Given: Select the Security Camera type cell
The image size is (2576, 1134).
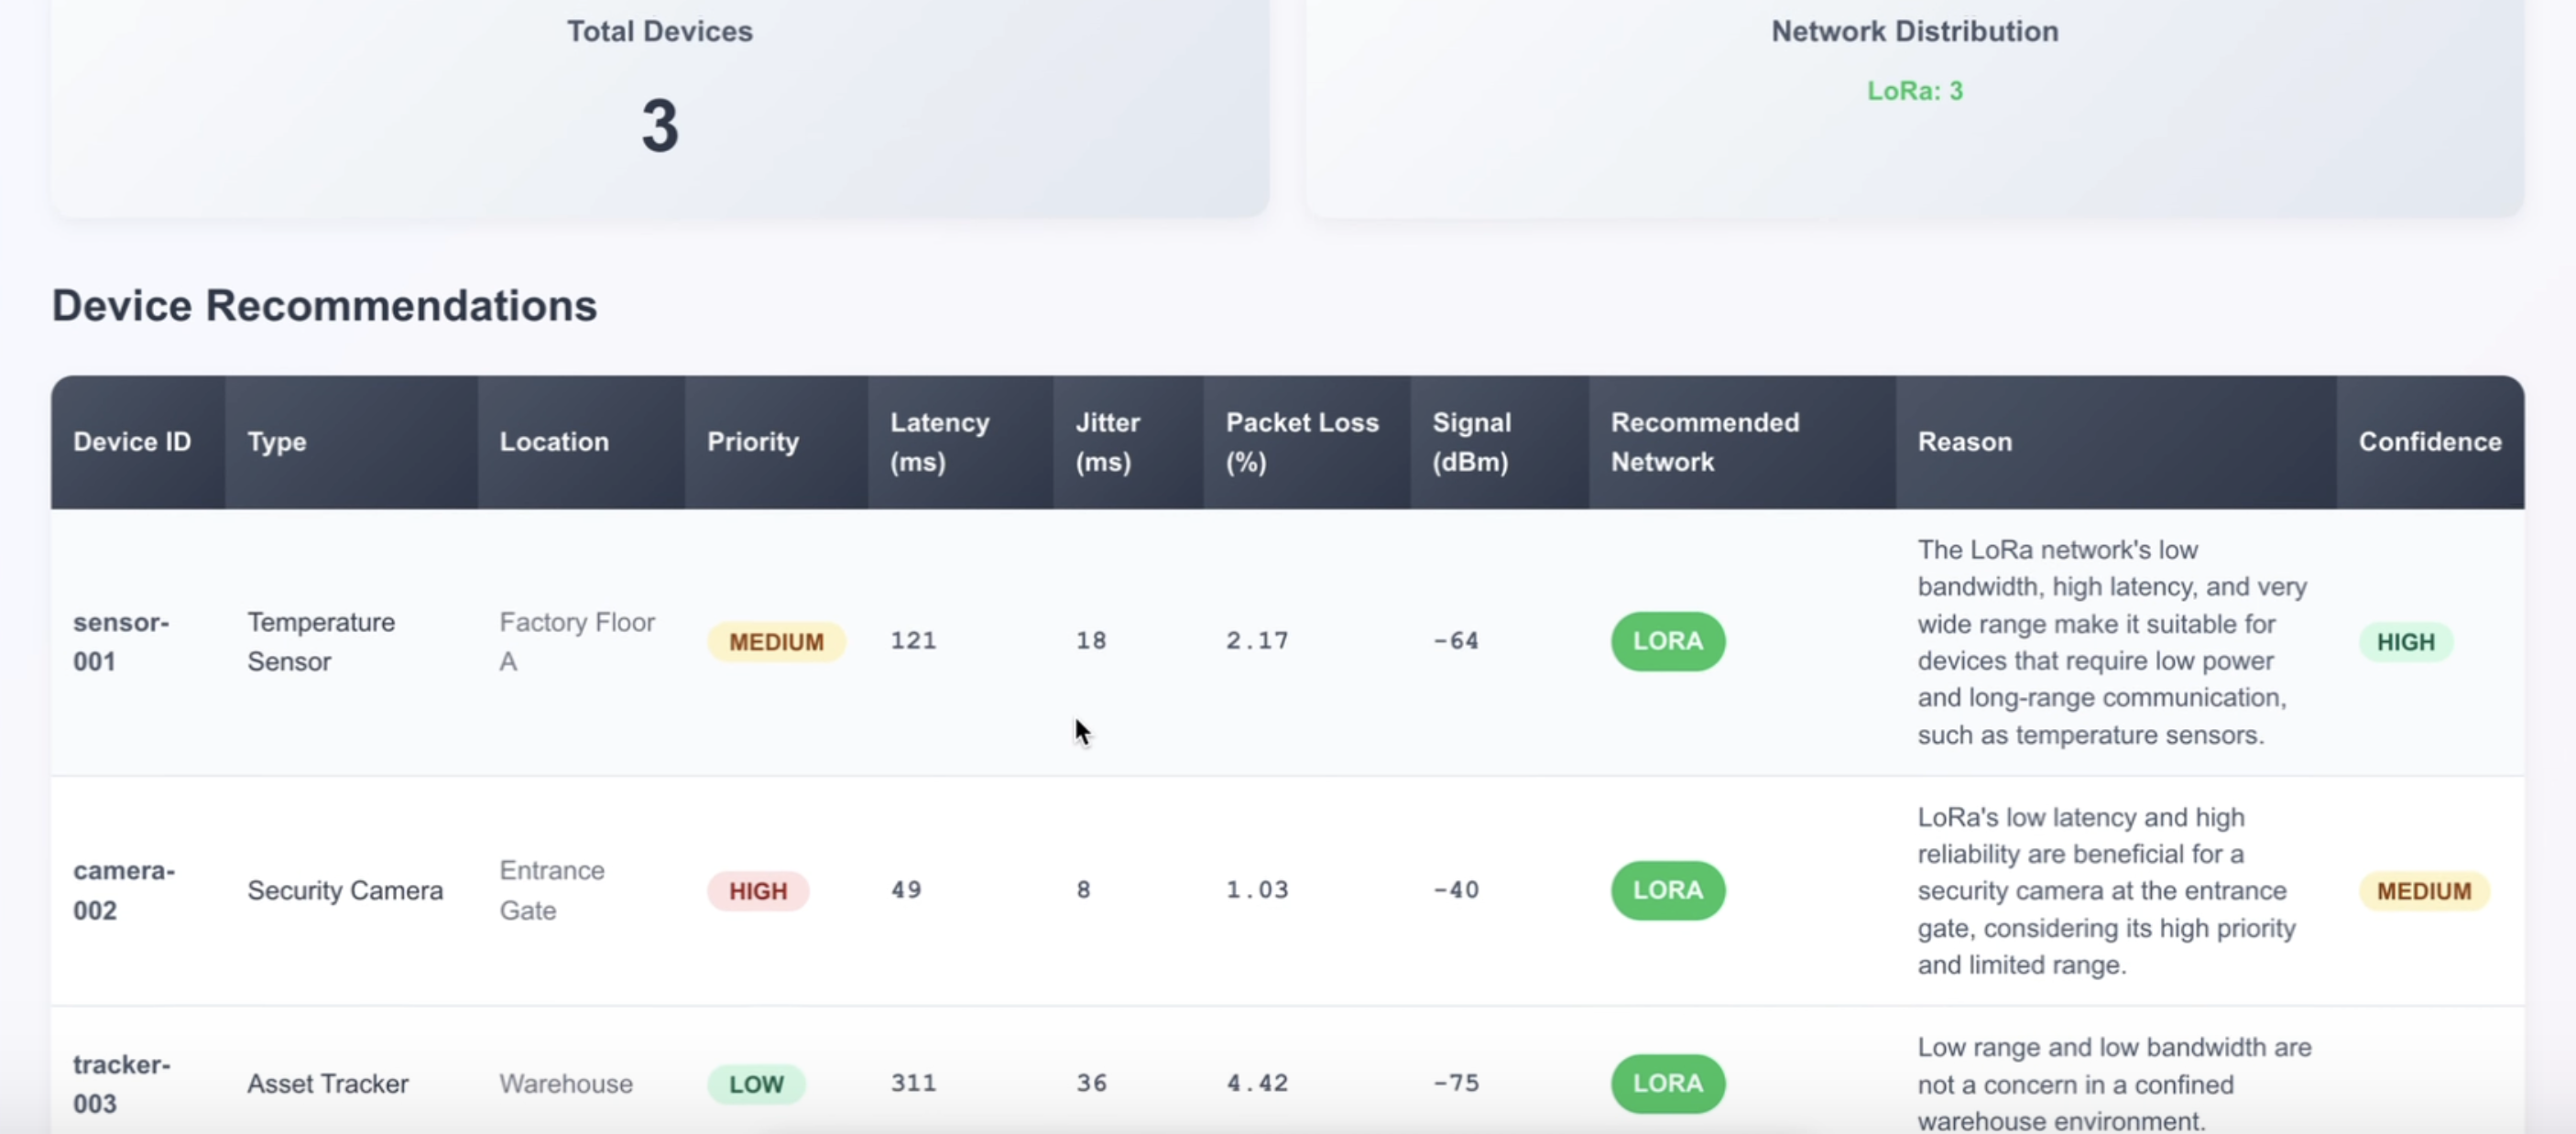Looking at the screenshot, I should pyautogui.click(x=345, y=891).
